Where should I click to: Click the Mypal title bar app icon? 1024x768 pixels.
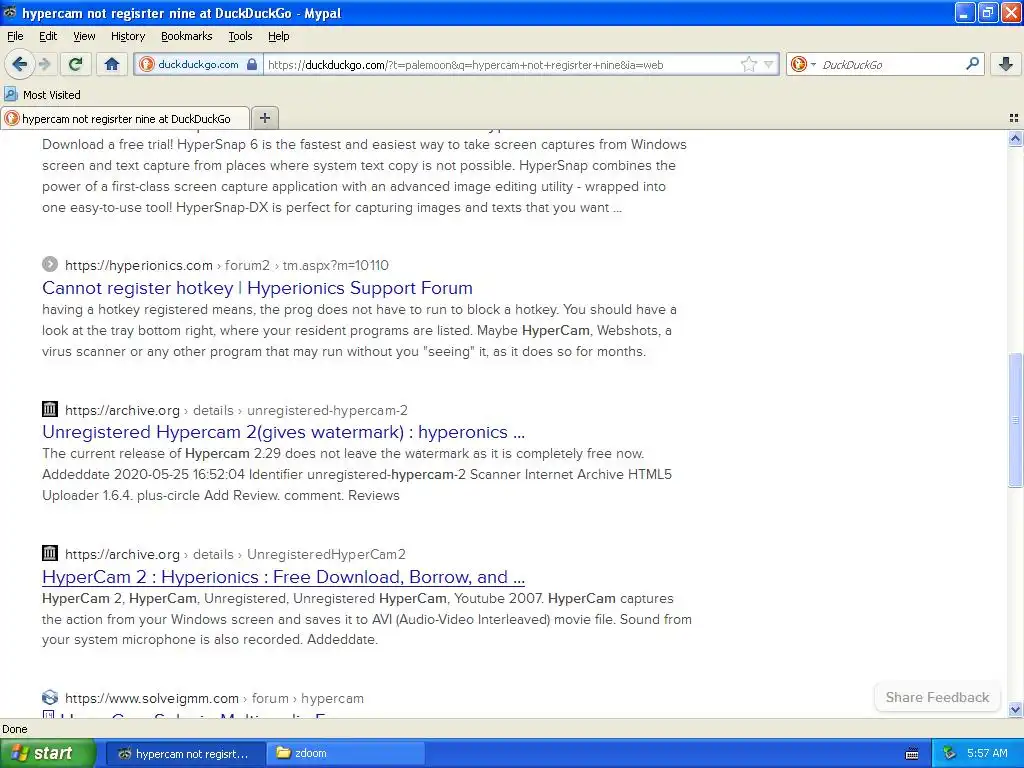coord(10,12)
